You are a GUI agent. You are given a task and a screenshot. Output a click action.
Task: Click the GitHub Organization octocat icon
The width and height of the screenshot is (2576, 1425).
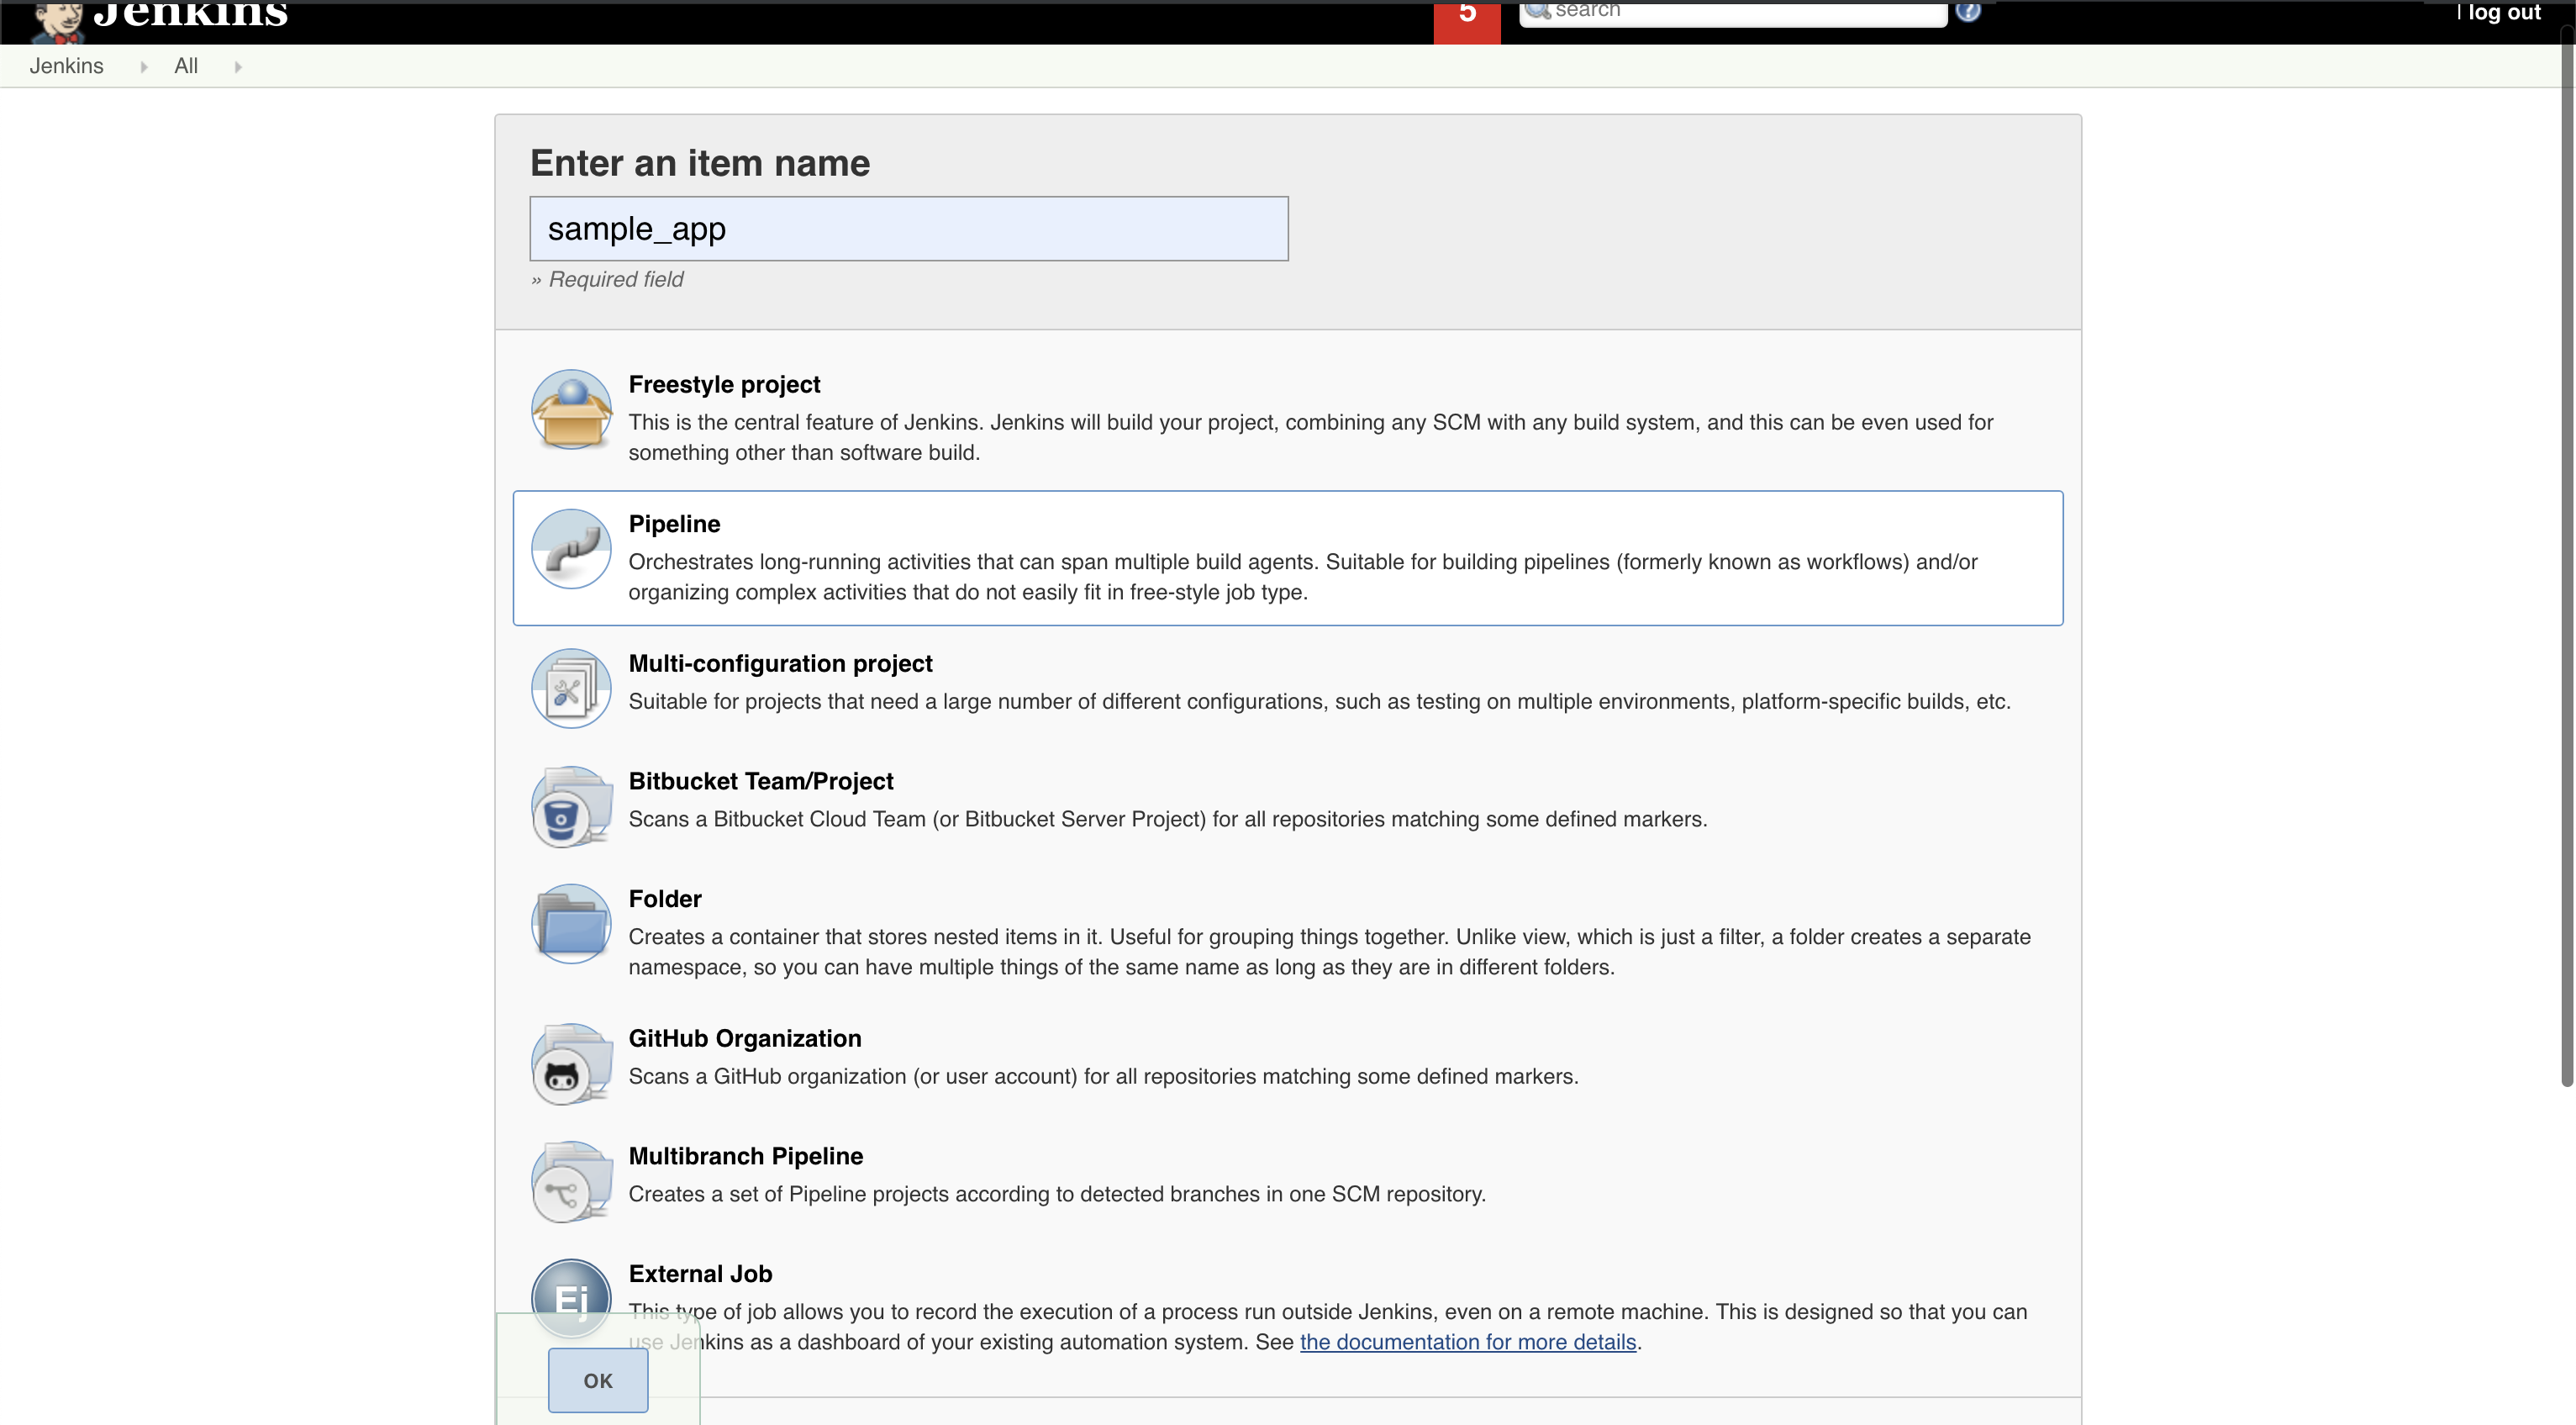click(571, 1064)
